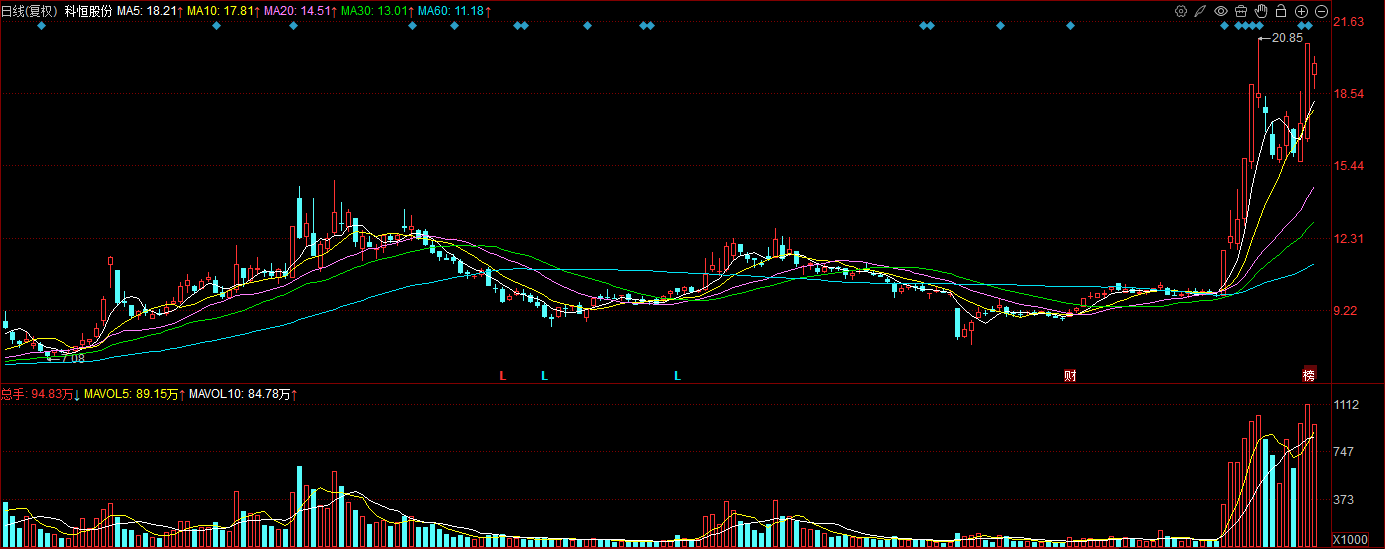
Task: Toggle the unlocked padlock icon
Action: pos(1281,11)
